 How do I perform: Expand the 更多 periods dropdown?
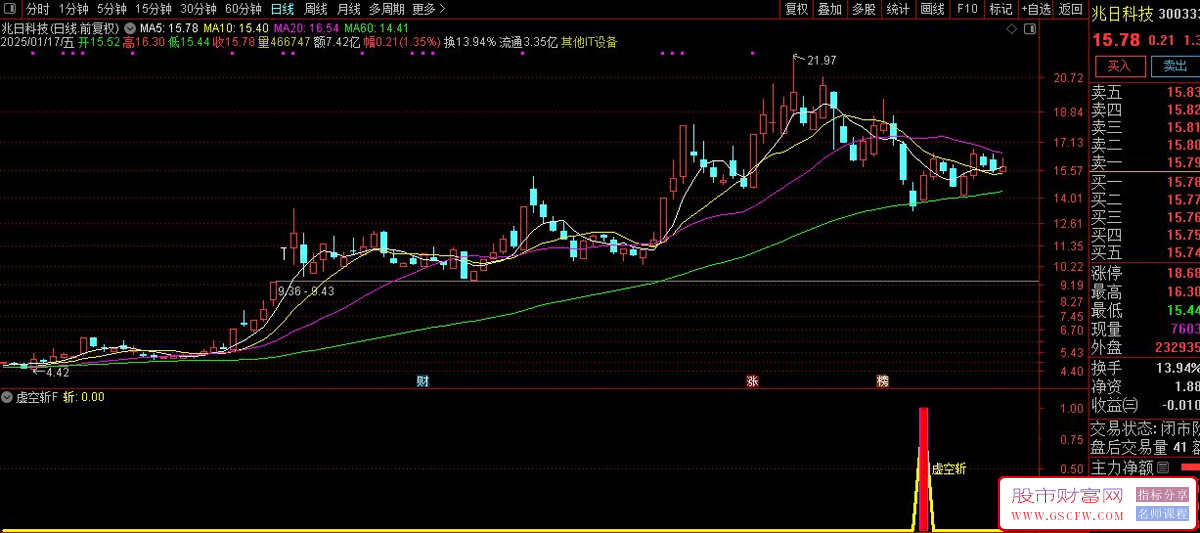(429, 9)
